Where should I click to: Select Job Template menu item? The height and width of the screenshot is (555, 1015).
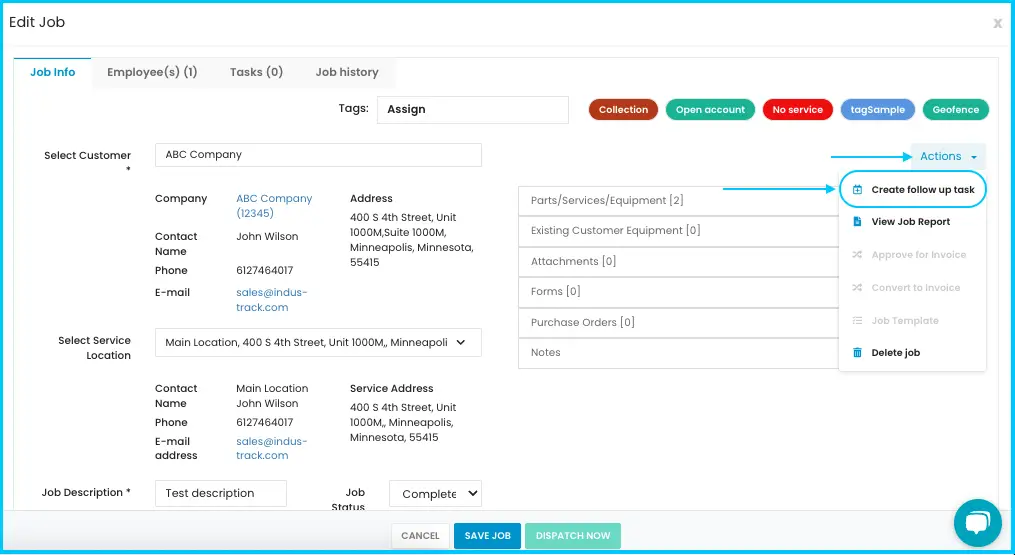pos(913,321)
